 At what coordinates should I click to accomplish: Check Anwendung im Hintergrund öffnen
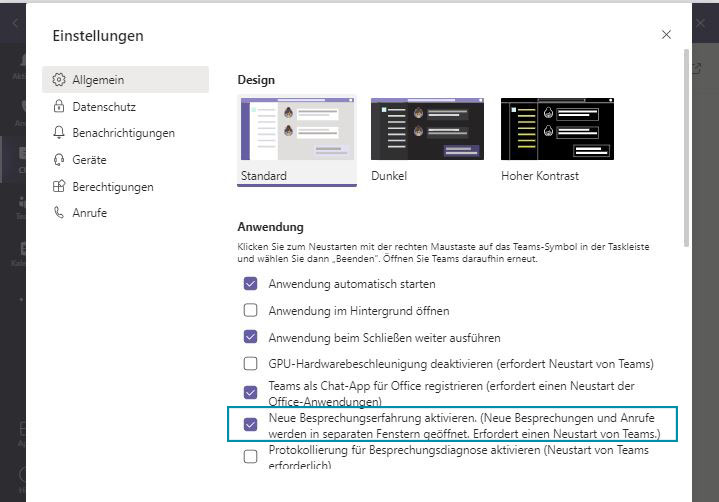(x=250, y=310)
